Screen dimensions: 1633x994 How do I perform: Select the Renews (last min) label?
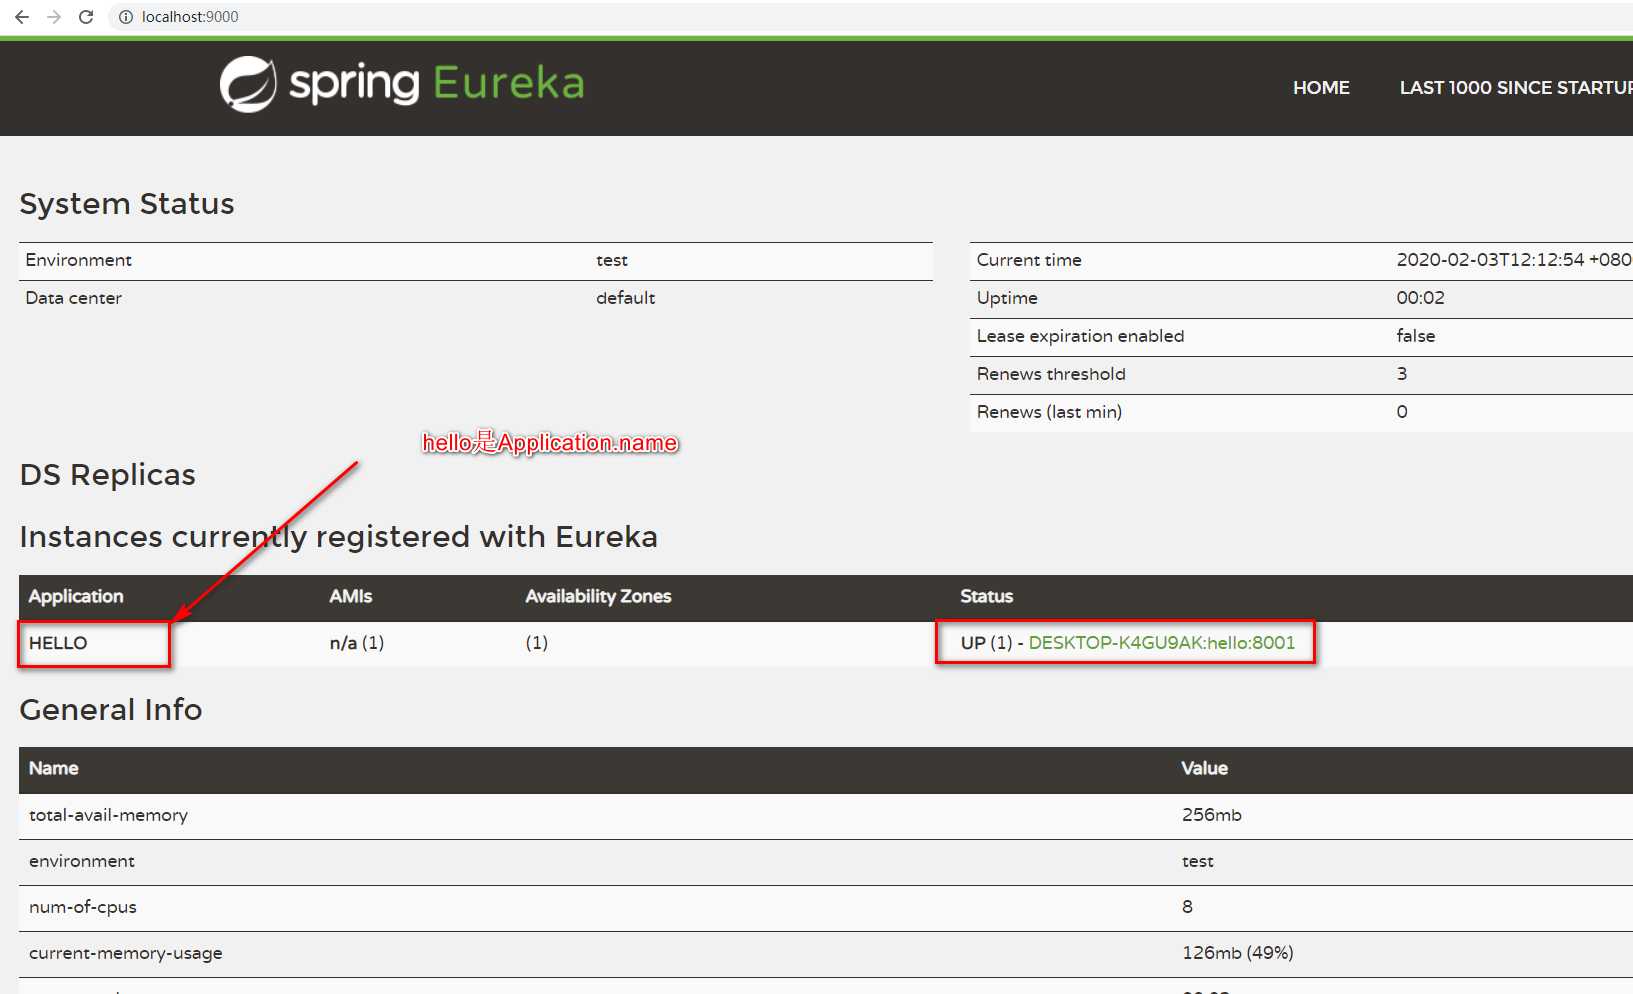pos(1049,412)
